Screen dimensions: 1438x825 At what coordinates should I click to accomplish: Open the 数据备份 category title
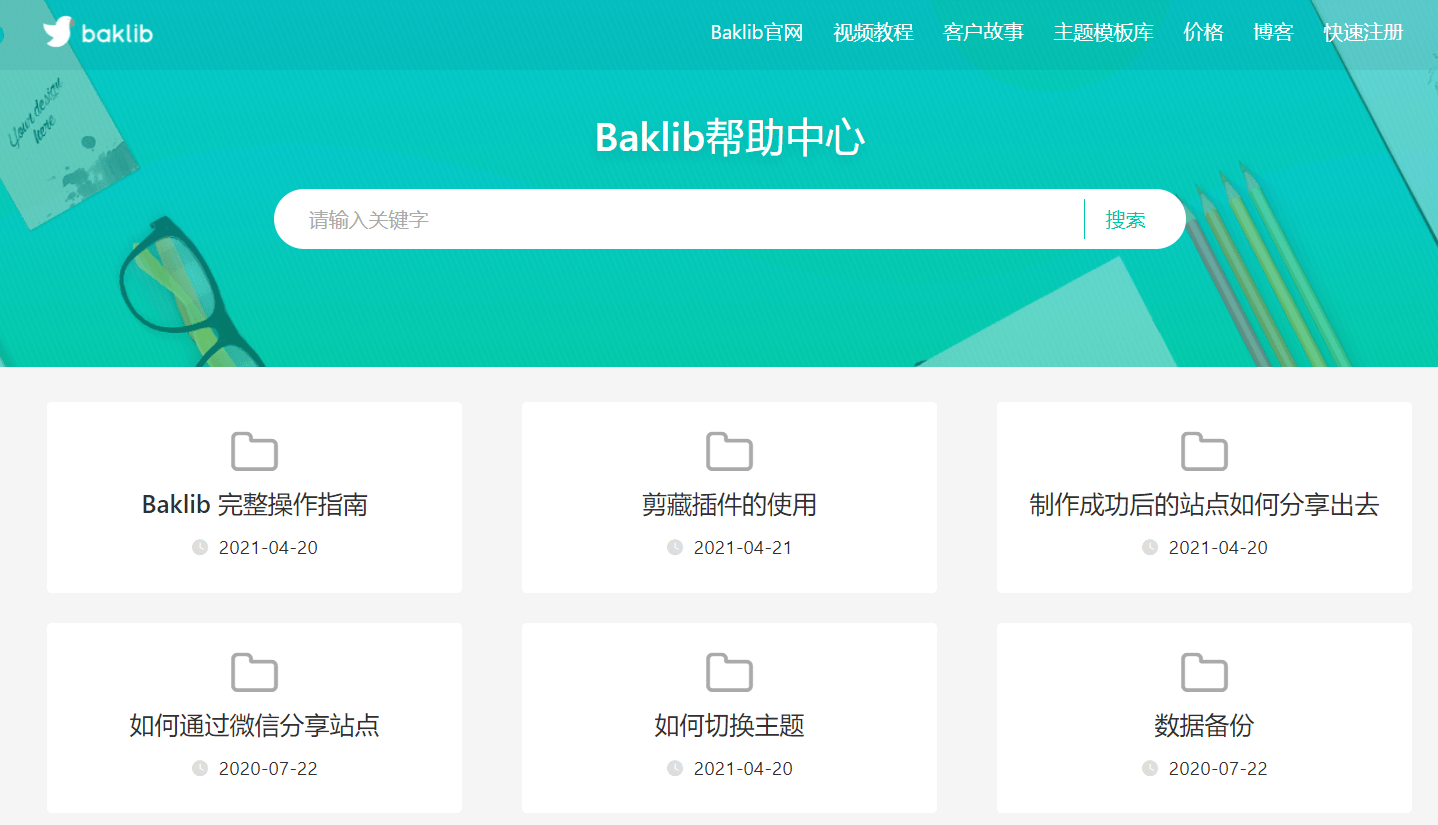pyautogui.click(x=1204, y=725)
